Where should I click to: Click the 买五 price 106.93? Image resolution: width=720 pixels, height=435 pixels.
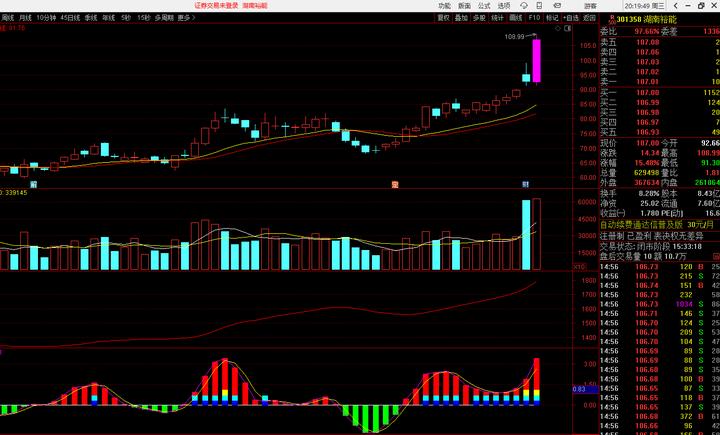coord(647,132)
